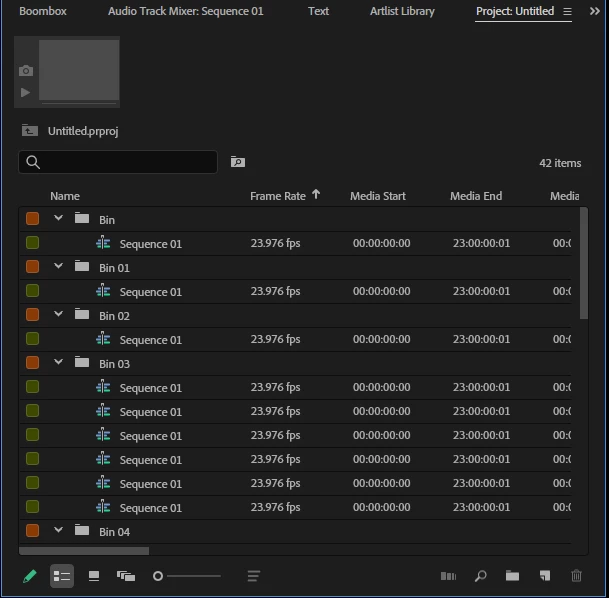Click the Poster Frame camera icon
Viewport: 609px width, 598px height.
pyautogui.click(x=26, y=71)
